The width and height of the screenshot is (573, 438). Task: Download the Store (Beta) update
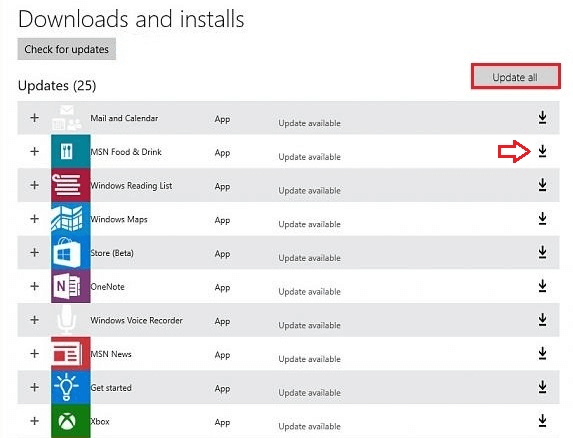point(543,252)
